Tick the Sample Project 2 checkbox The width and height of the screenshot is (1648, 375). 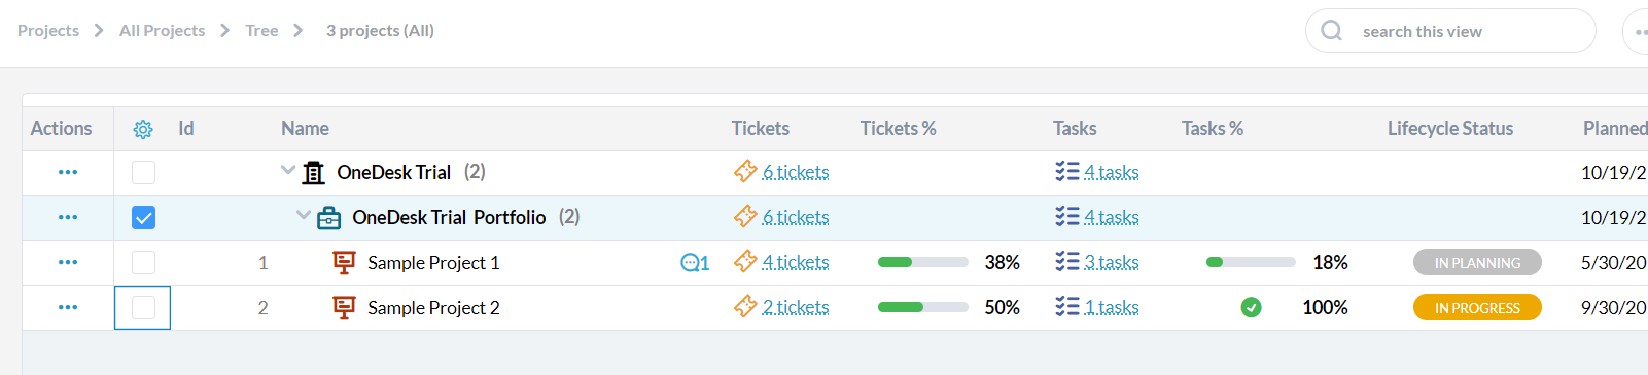click(x=143, y=308)
